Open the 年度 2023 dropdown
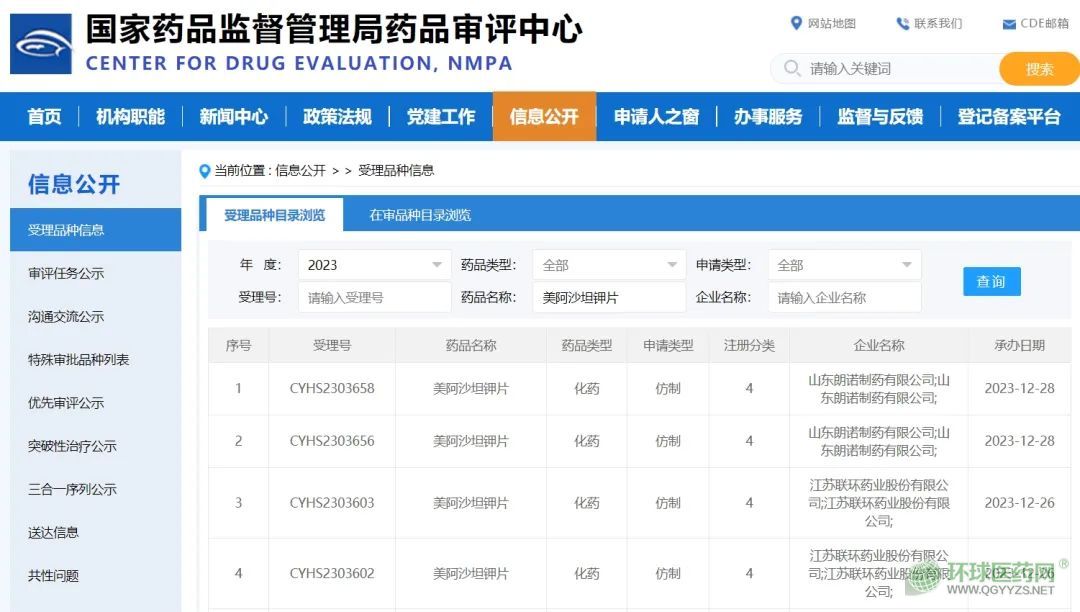Image resolution: width=1080 pixels, height=612 pixels. tap(374, 265)
